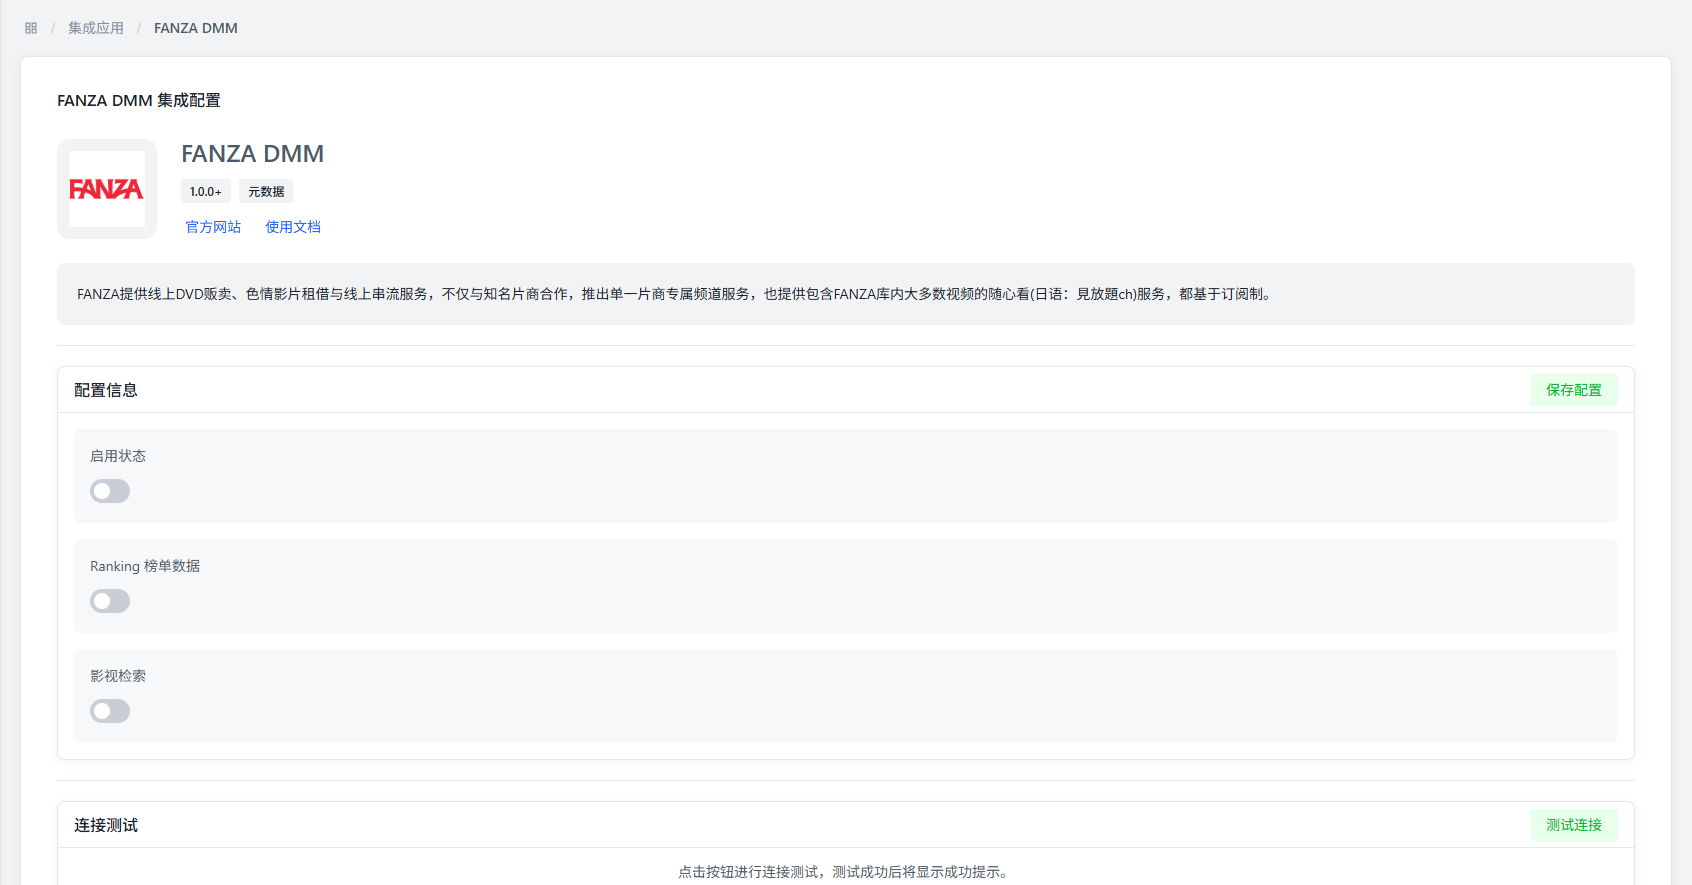Go back to 集成应用 breadcrumb
Viewport: 1692px width, 885px height.
click(96, 28)
